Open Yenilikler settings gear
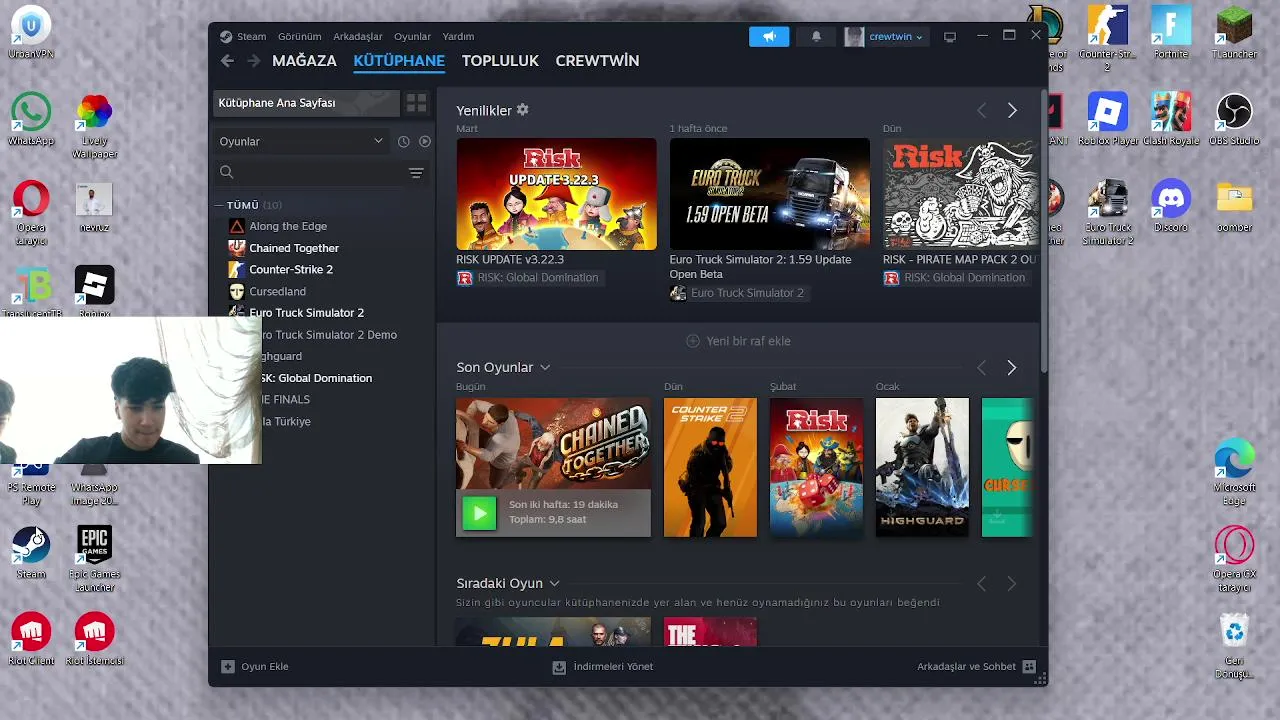 (x=522, y=110)
